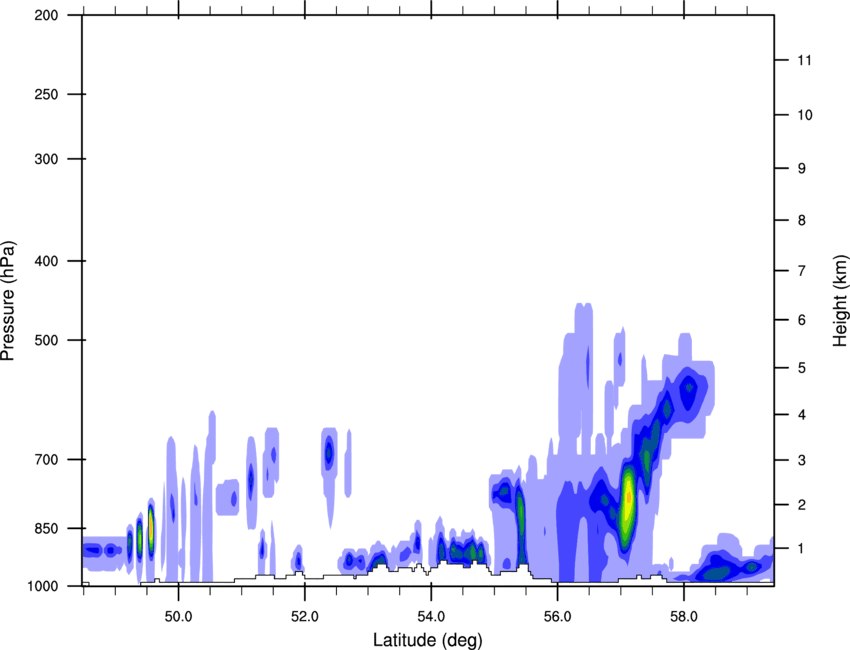This screenshot has width=850, height=650.
Task: Click the "Height (km)" axis title
Action: pyautogui.click(x=841, y=301)
